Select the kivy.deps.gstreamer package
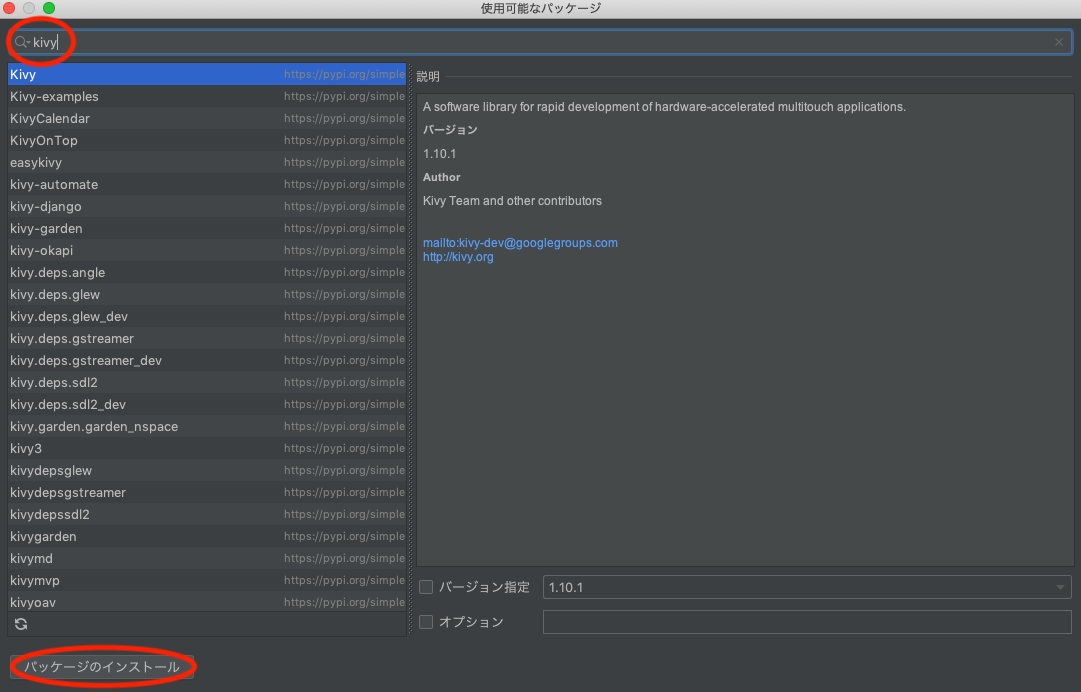The image size is (1081, 692). coord(207,338)
